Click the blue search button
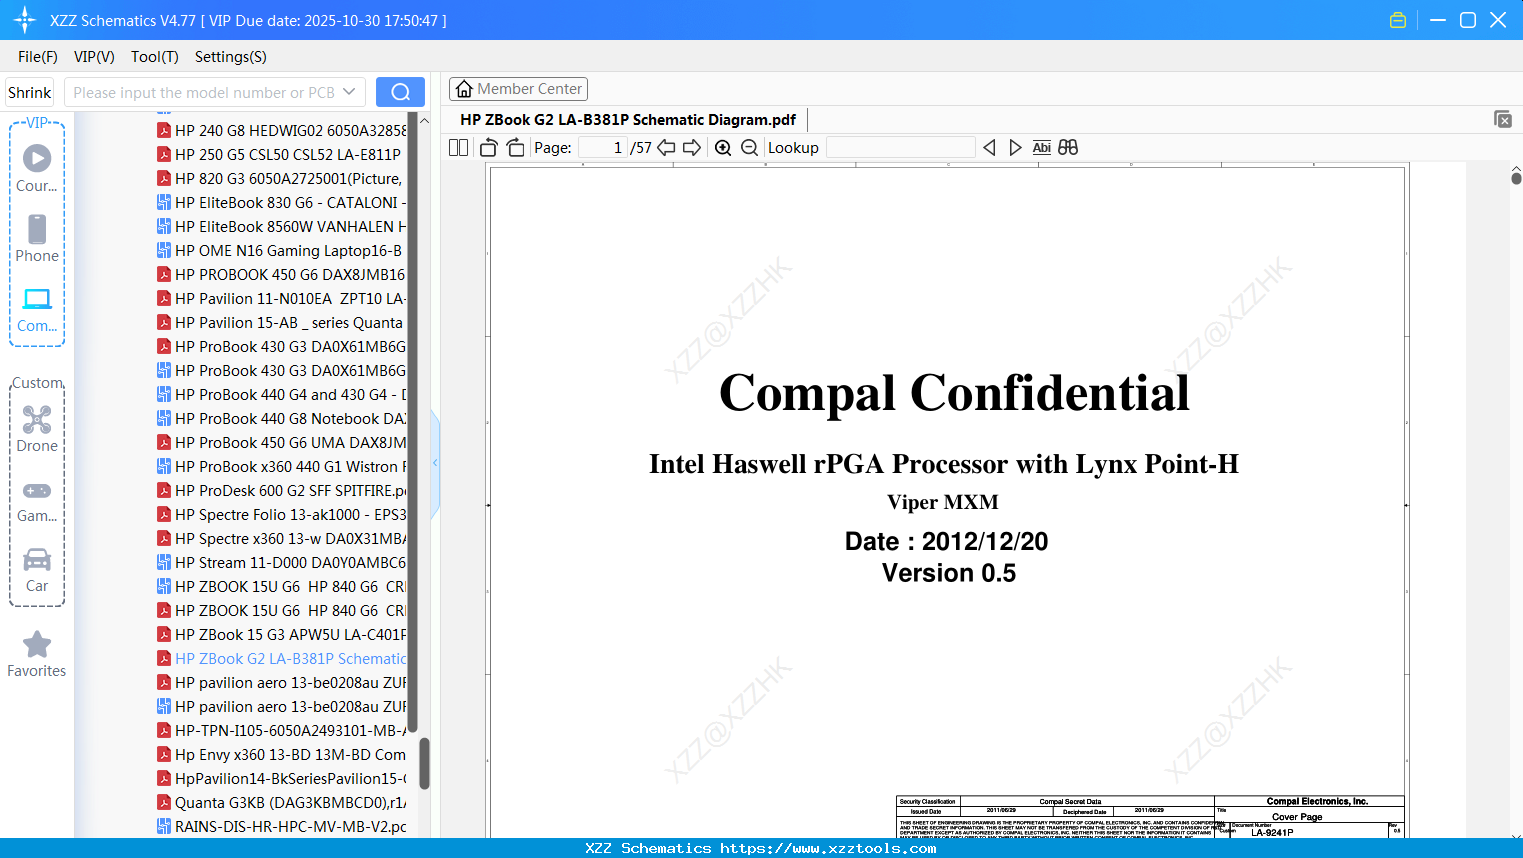 point(400,92)
